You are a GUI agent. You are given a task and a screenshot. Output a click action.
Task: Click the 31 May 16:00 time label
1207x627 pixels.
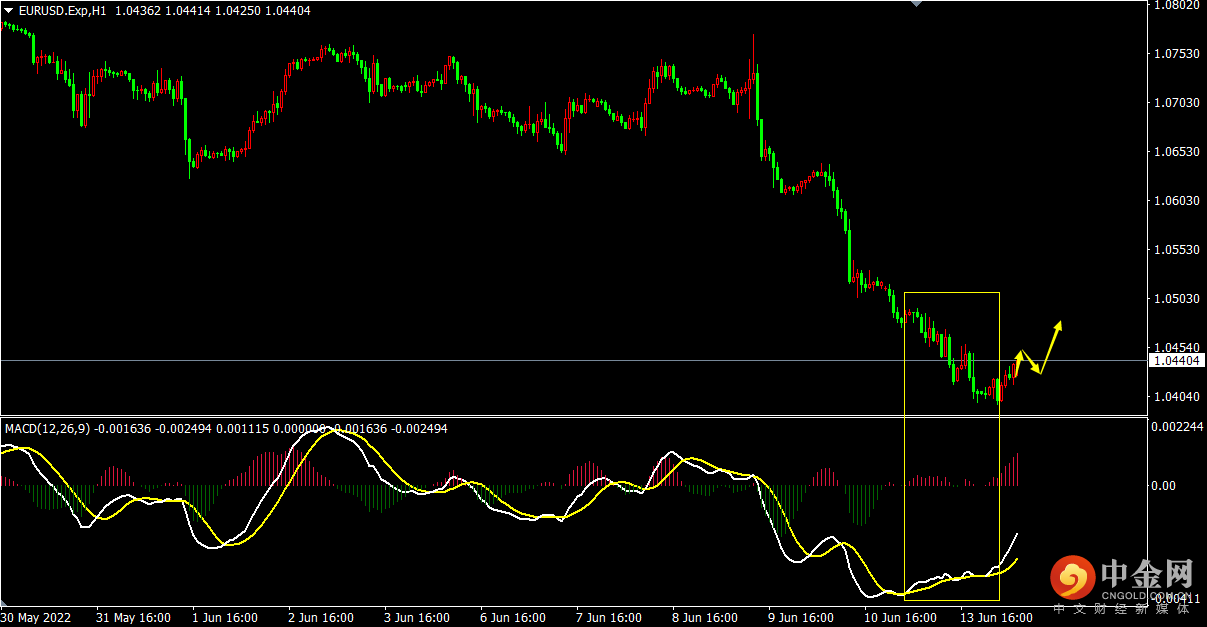point(133,617)
